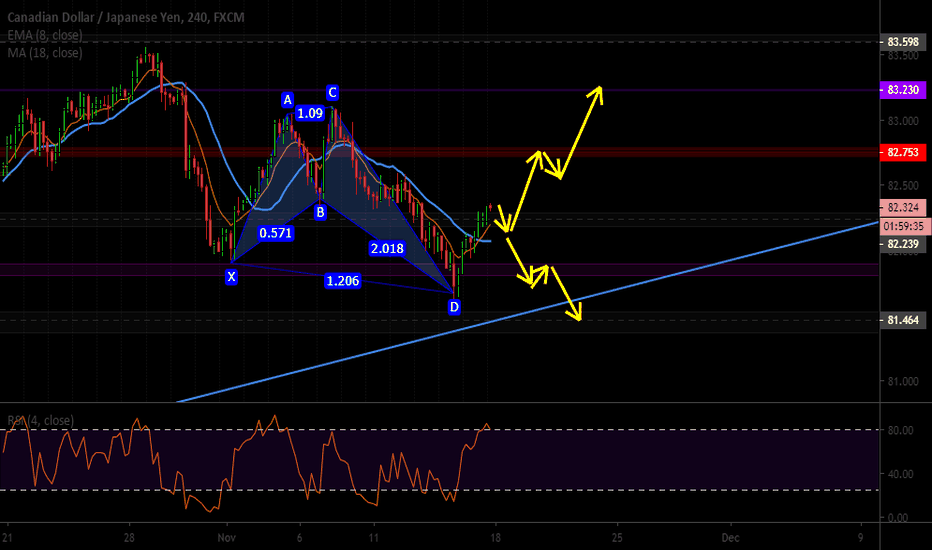This screenshot has height=550, width=932.
Task: Select the EMA (8, close) indicator legend
Action: (x=43, y=36)
